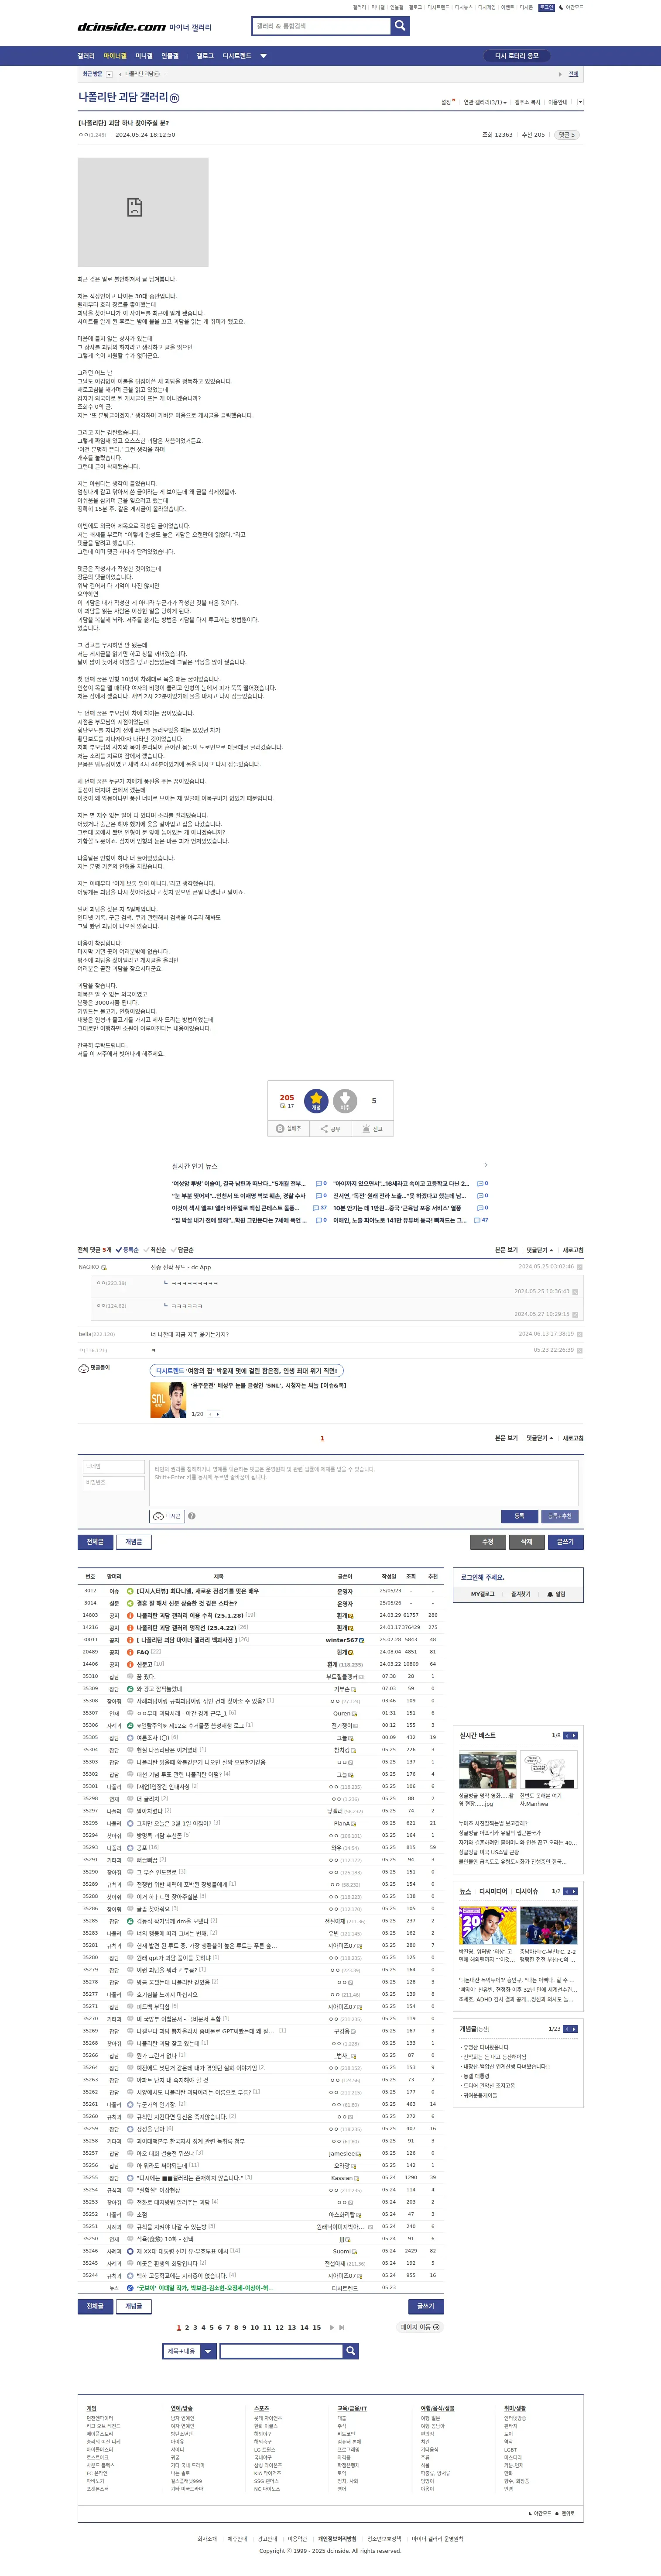Select 최신순 comment sort option
661x2576 pixels.
pyautogui.click(x=155, y=1250)
